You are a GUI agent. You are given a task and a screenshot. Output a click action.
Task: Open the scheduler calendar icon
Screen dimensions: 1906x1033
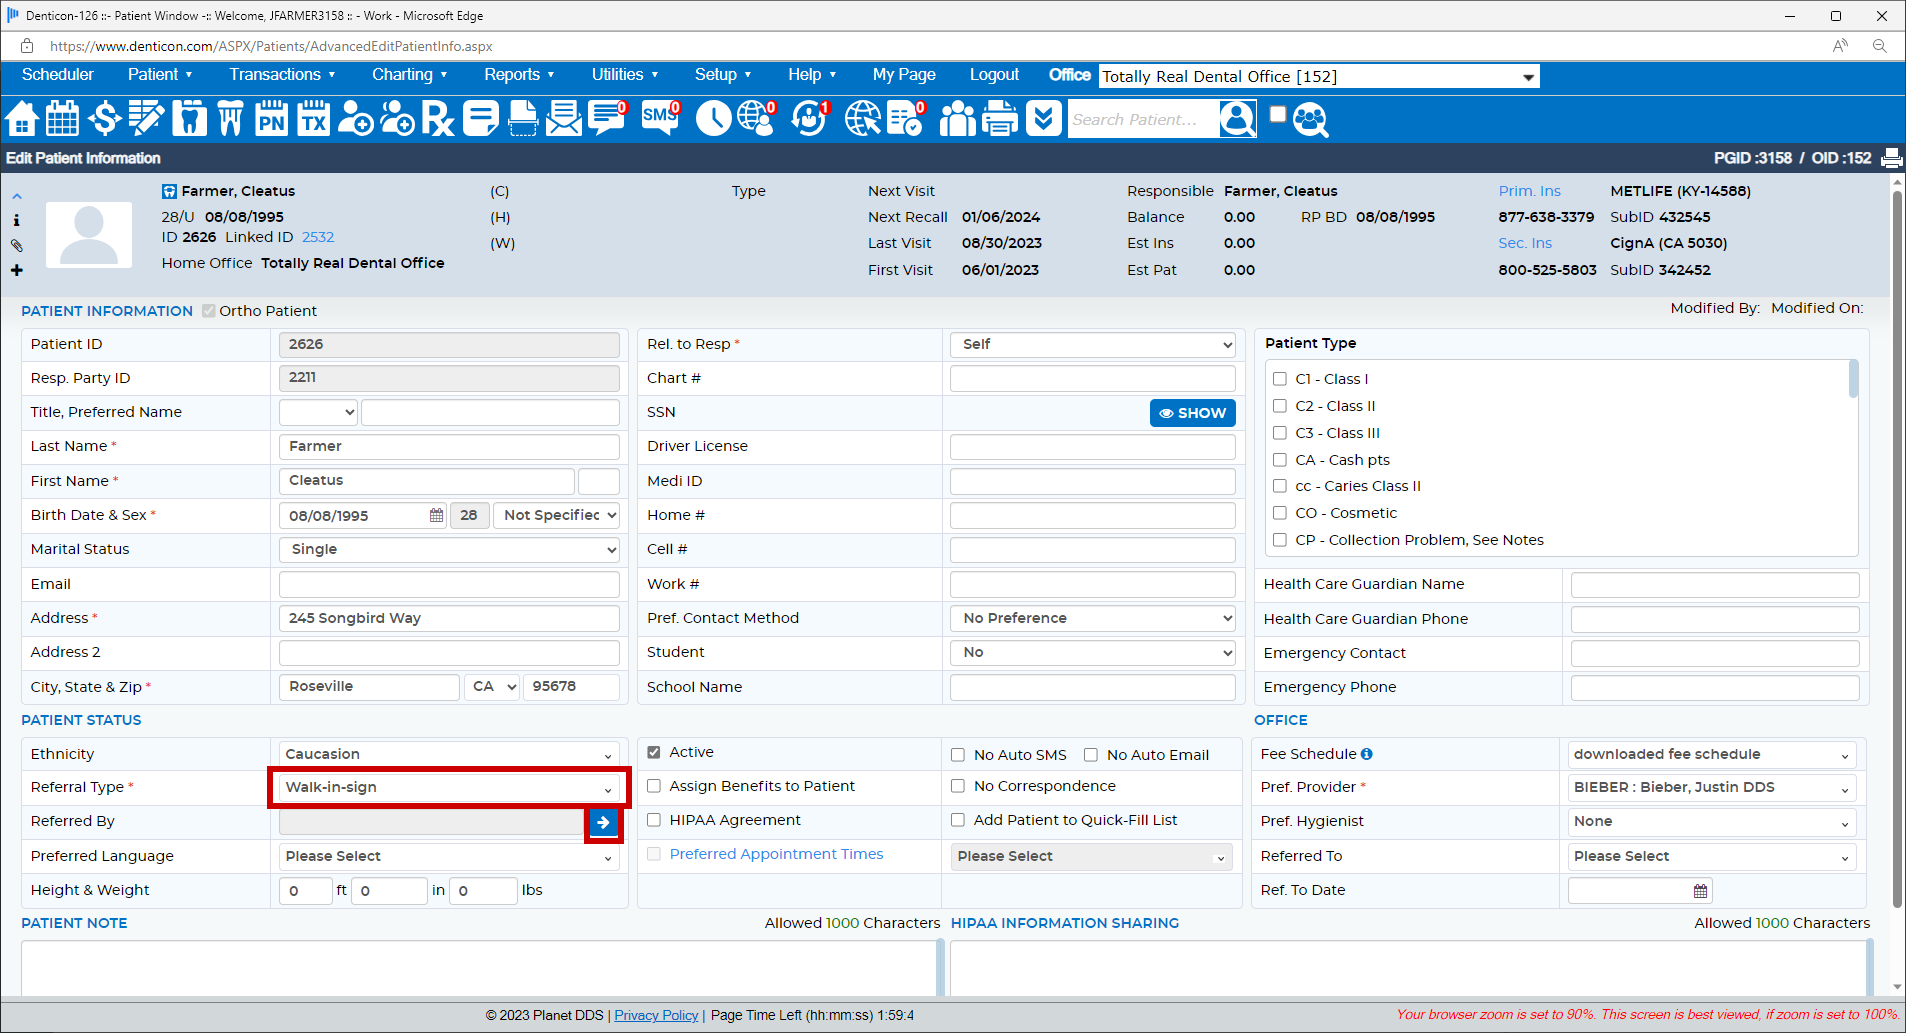click(x=63, y=119)
